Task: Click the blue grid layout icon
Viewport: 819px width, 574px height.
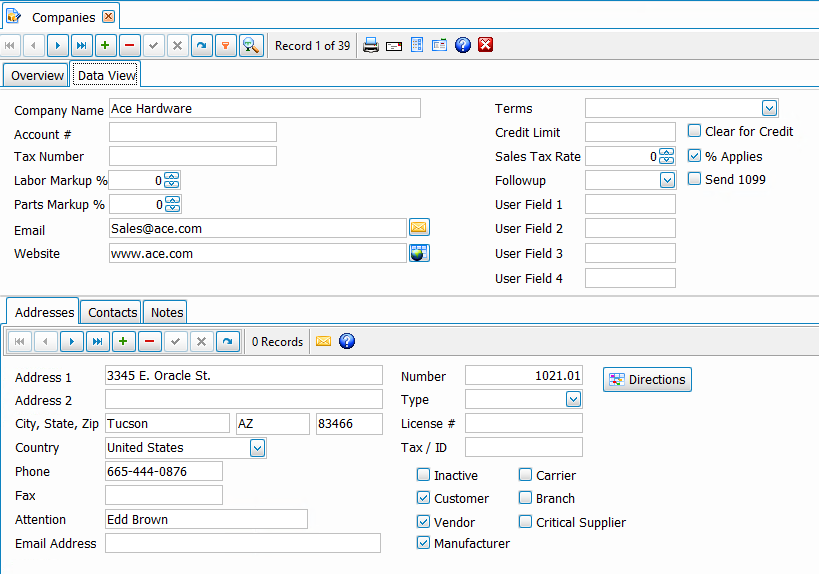Action: pyautogui.click(x=417, y=45)
